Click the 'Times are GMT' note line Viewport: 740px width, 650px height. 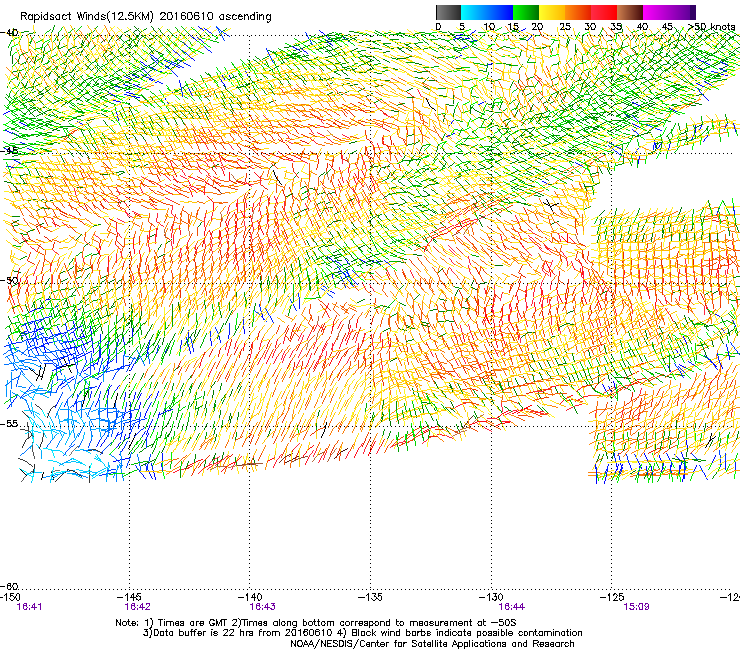[316, 623]
